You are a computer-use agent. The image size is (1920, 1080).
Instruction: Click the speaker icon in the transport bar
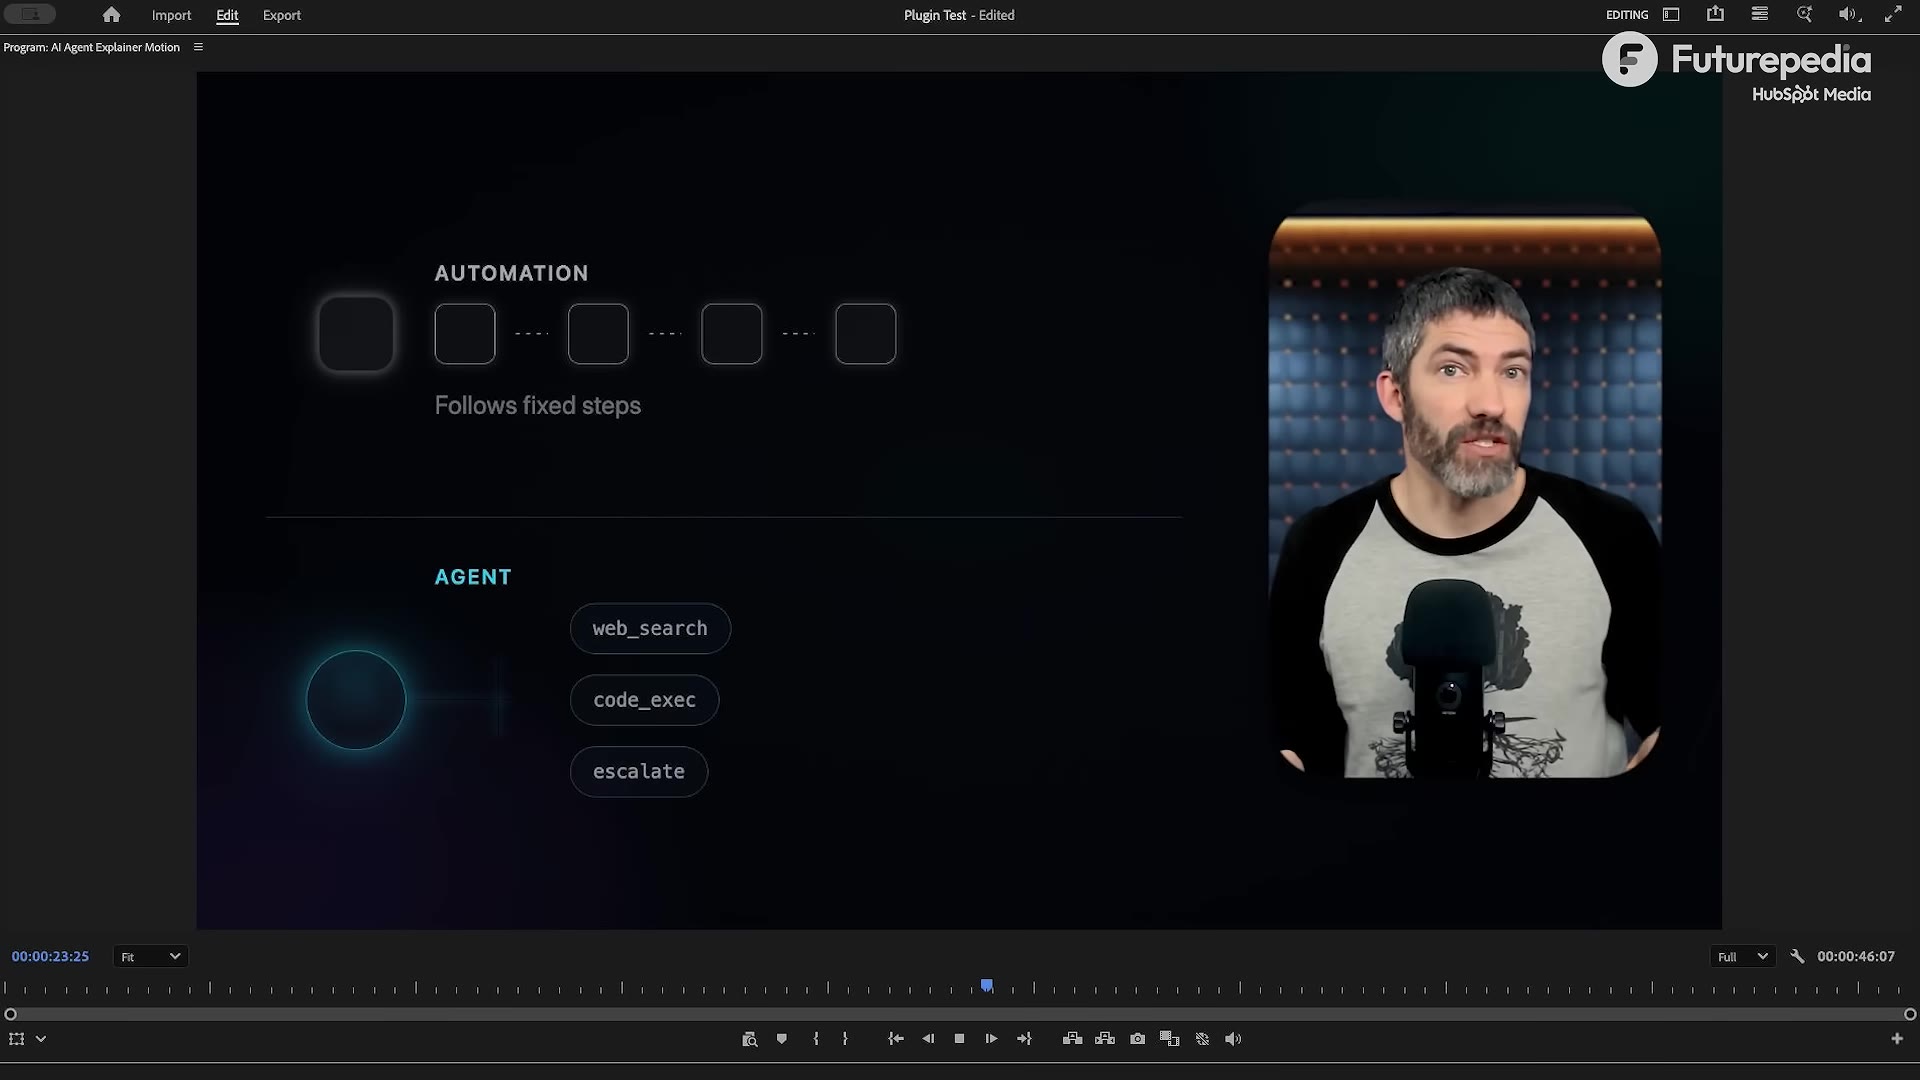click(x=1233, y=1039)
